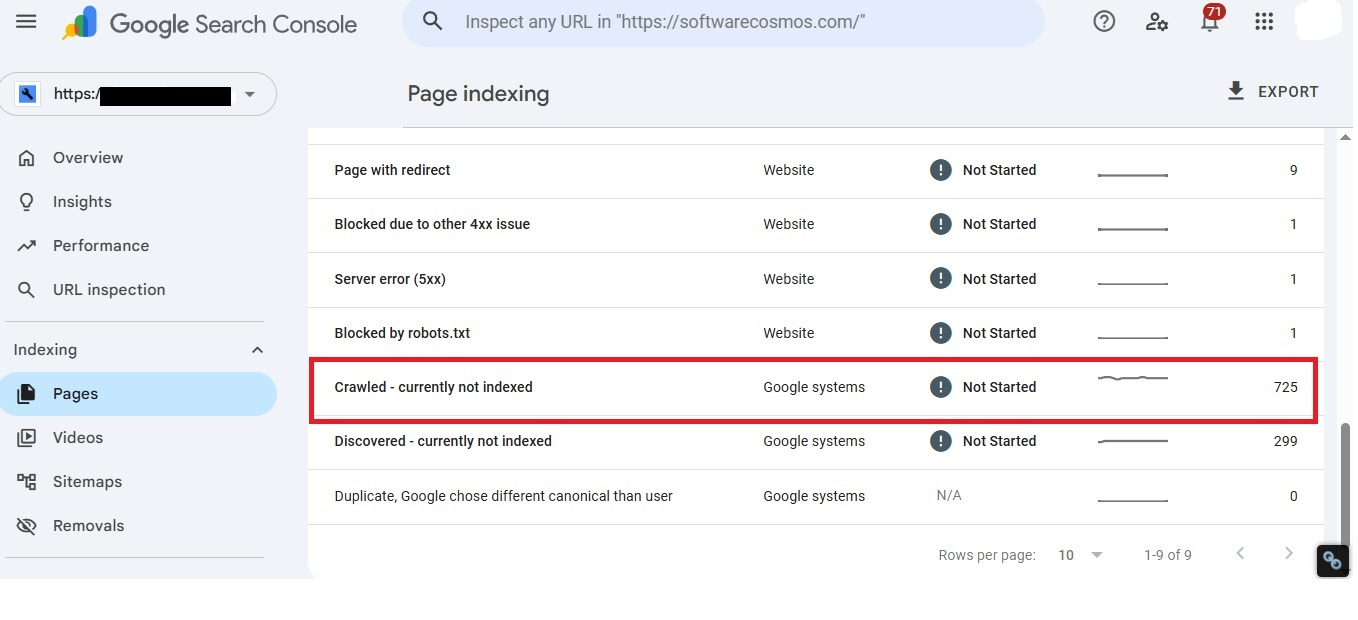Click status icon in Blocked by robots.txt row
The width and height of the screenshot is (1358, 620).
[x=940, y=333]
